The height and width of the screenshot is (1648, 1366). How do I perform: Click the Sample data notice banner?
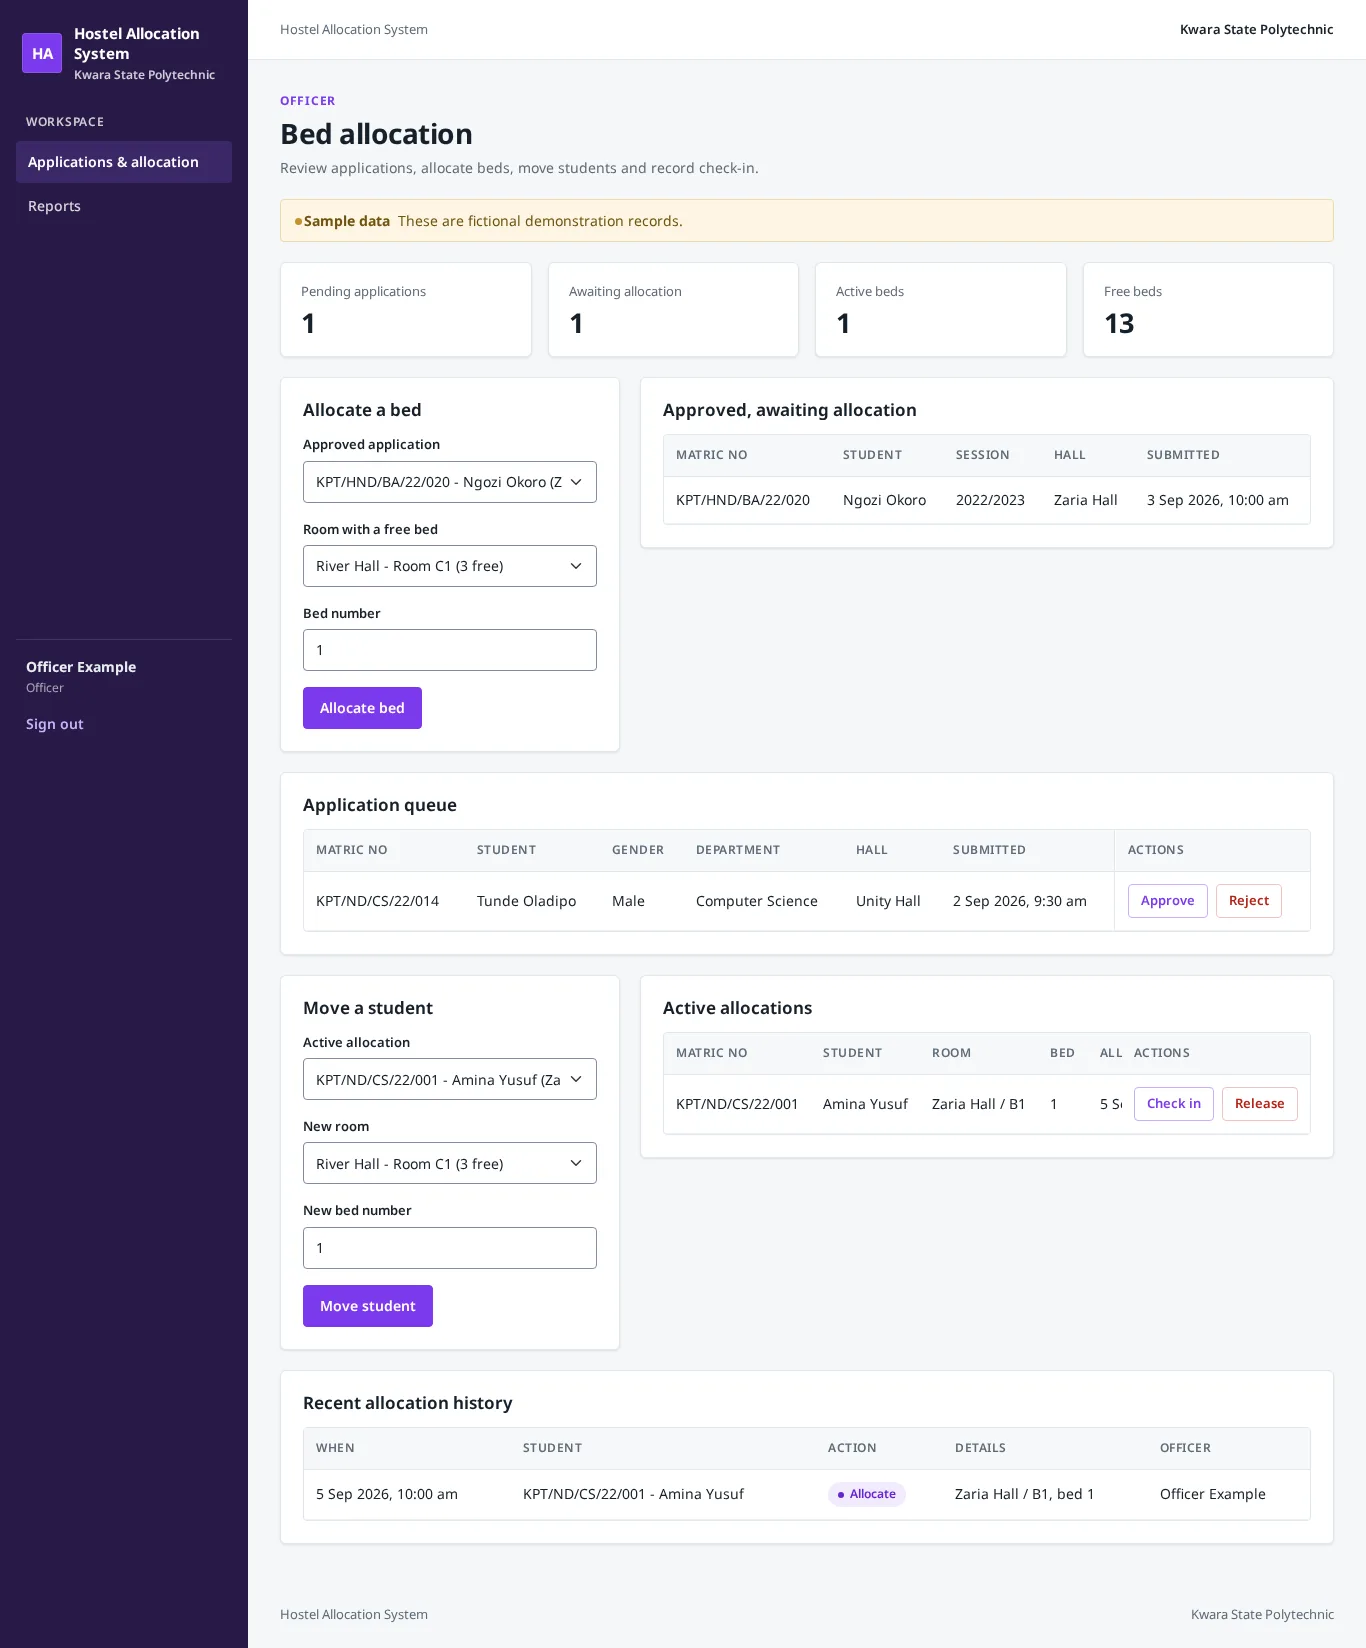[x=807, y=221]
